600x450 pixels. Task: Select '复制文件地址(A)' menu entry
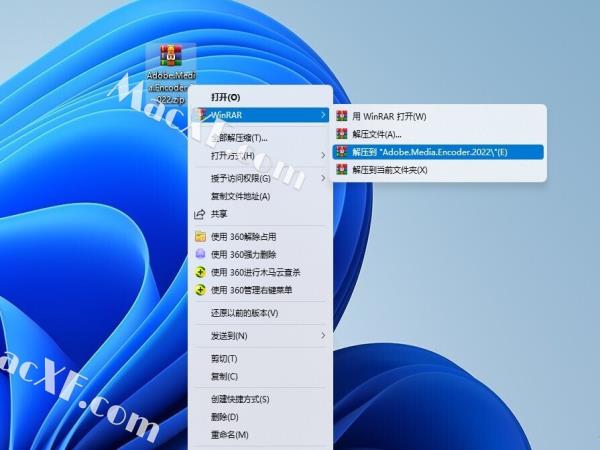(x=241, y=196)
